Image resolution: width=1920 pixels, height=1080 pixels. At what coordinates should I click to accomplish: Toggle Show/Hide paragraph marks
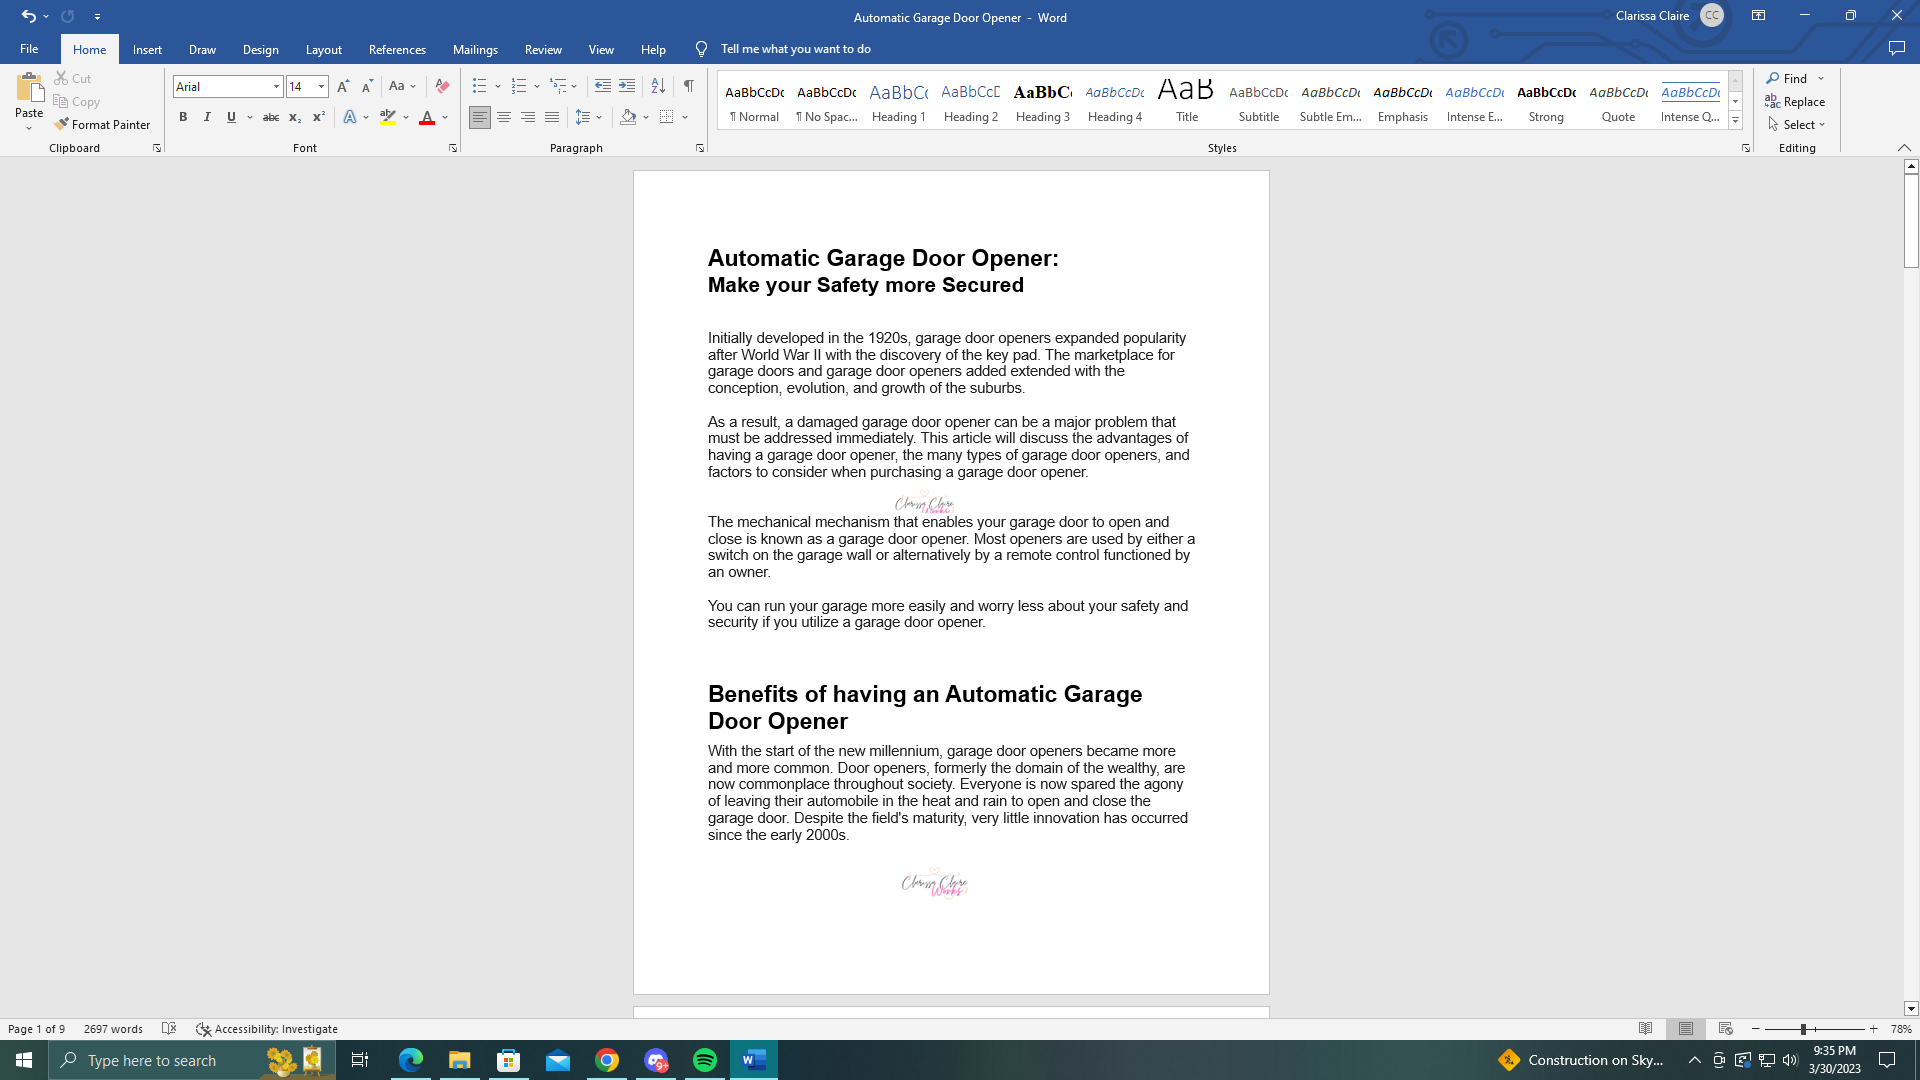[689, 87]
